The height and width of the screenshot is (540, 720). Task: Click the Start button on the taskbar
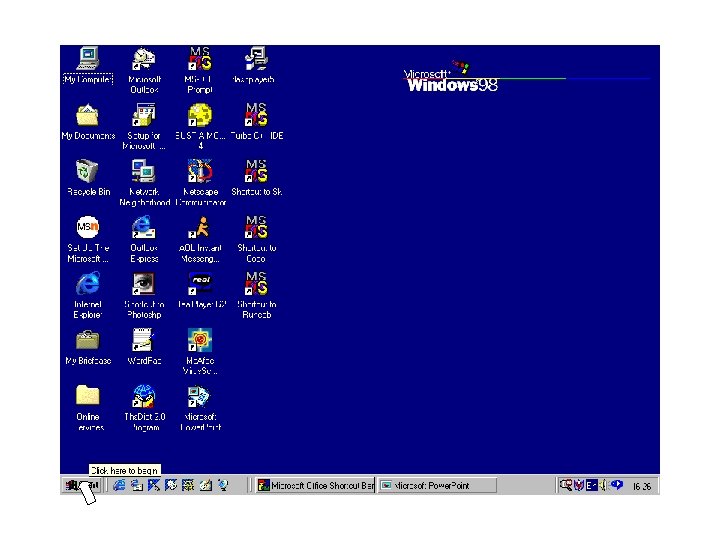click(83, 485)
